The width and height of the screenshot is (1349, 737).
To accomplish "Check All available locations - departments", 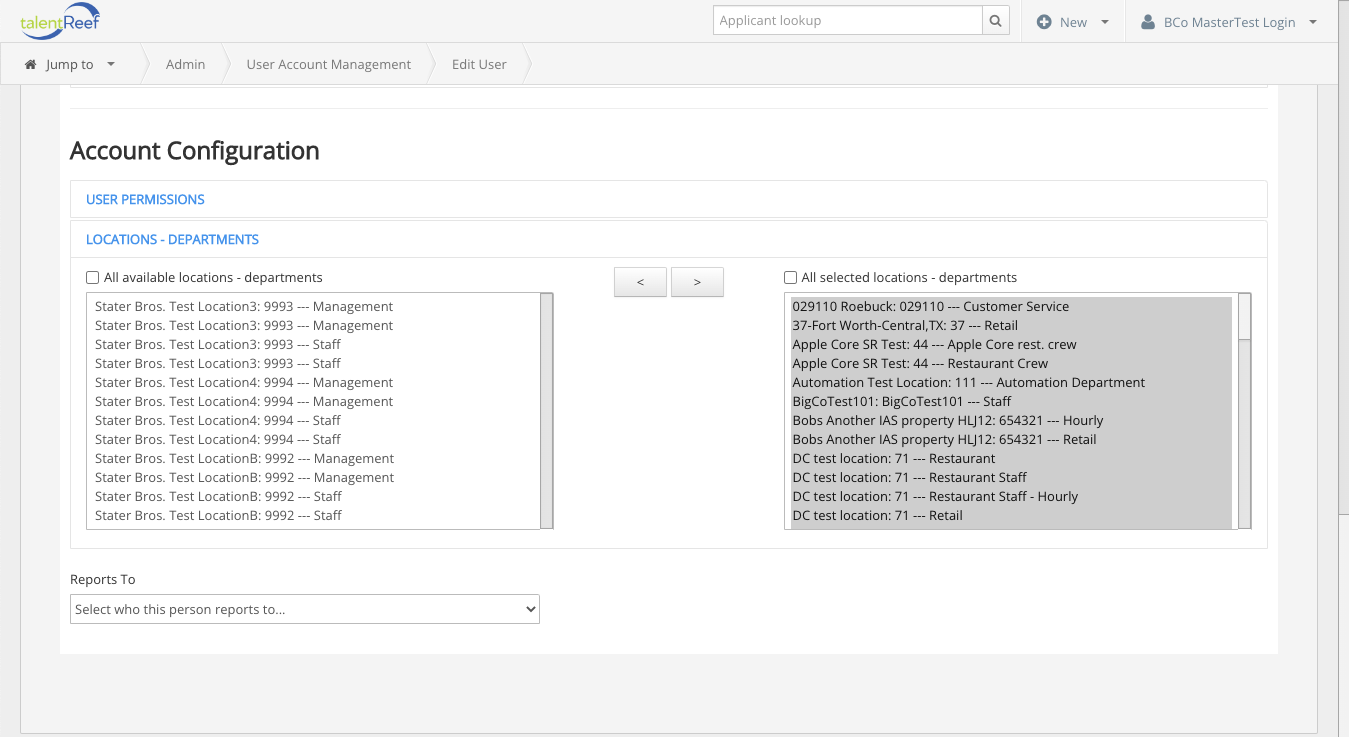I will pyautogui.click(x=93, y=278).
